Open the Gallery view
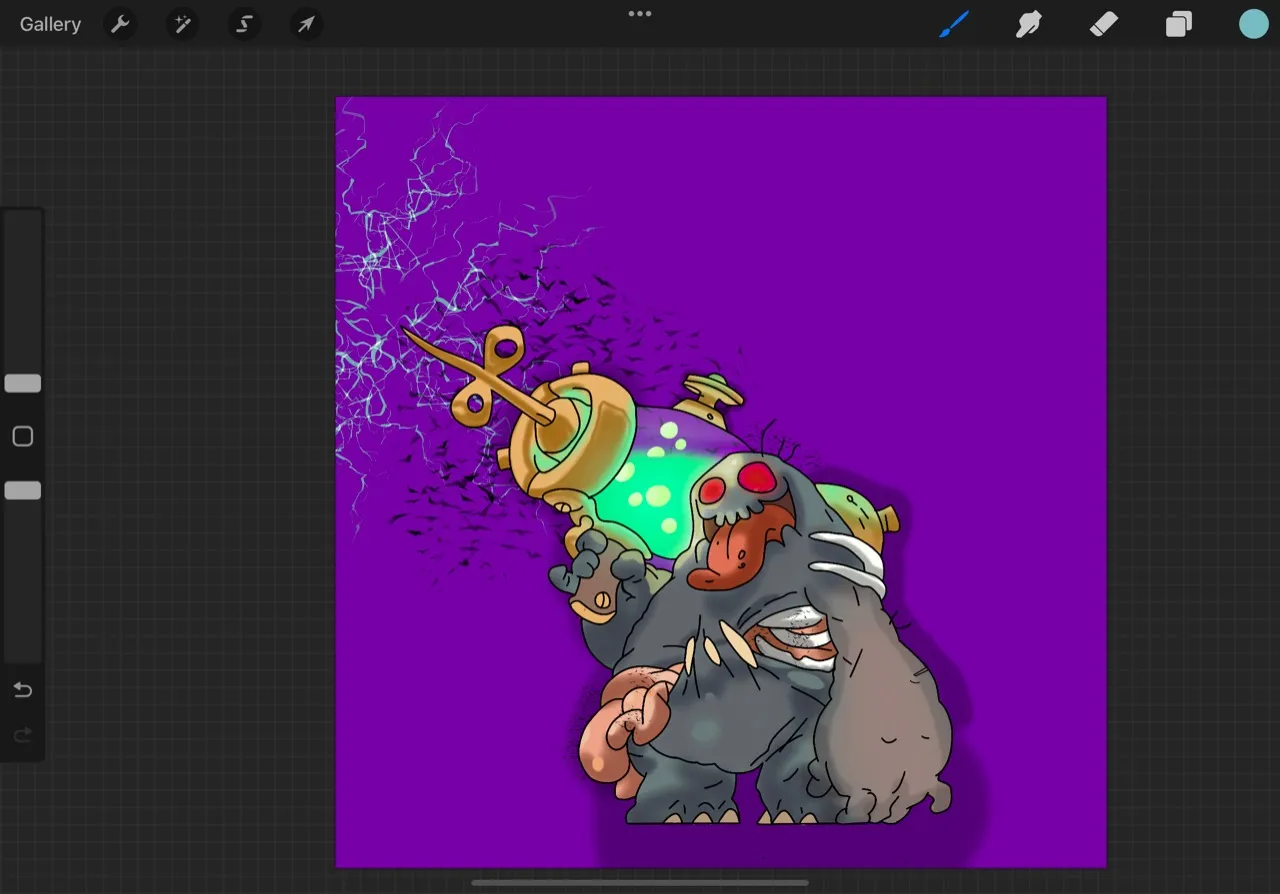 (50, 24)
